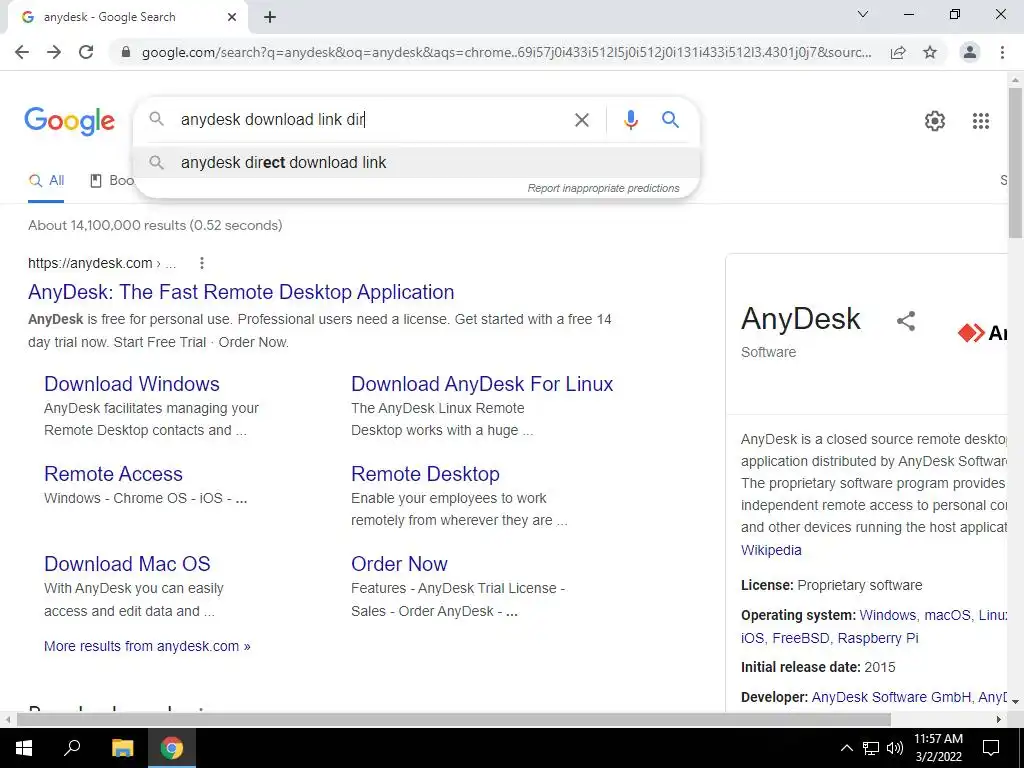This screenshot has width=1024, height=768.
Task: Open Google quick settings gear
Action: pos(935,121)
